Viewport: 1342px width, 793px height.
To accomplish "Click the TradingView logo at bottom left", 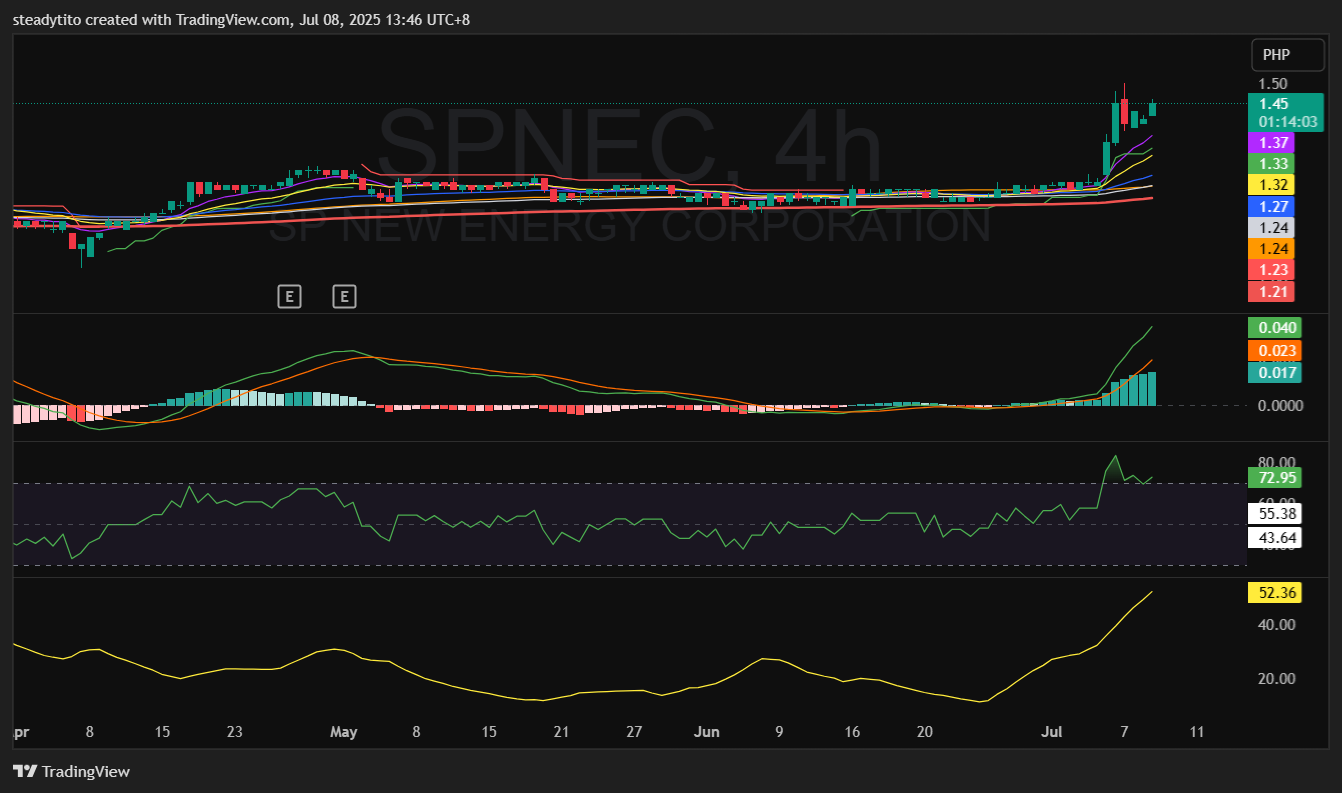I will tap(71, 771).
